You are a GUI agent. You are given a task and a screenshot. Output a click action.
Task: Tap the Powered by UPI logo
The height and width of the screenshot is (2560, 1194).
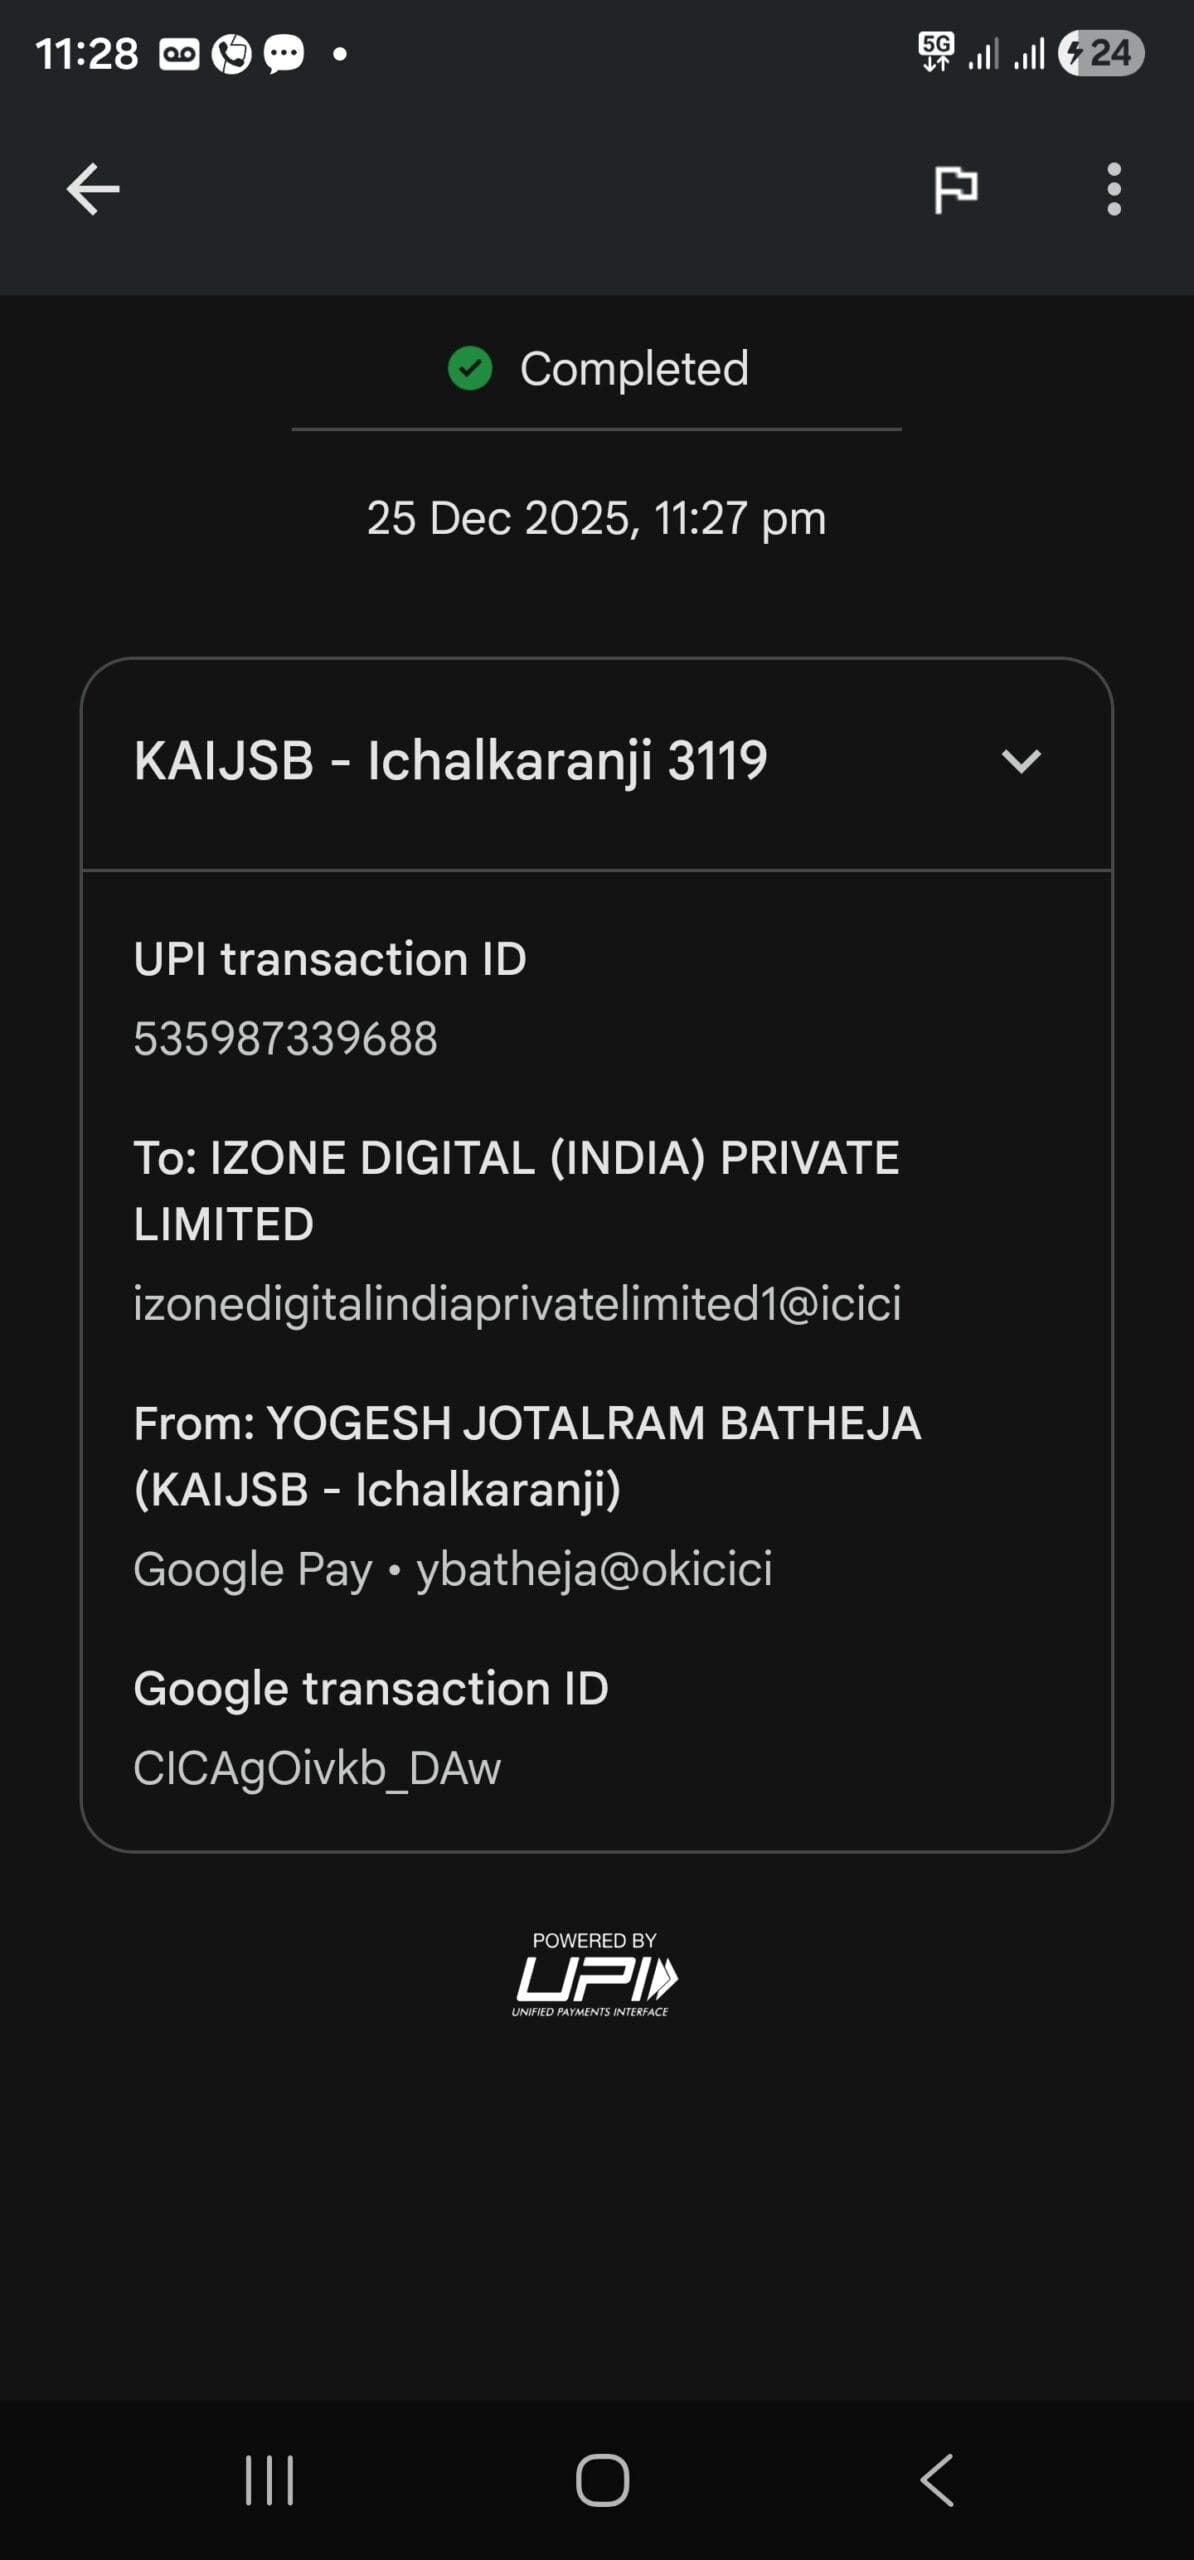click(594, 1973)
